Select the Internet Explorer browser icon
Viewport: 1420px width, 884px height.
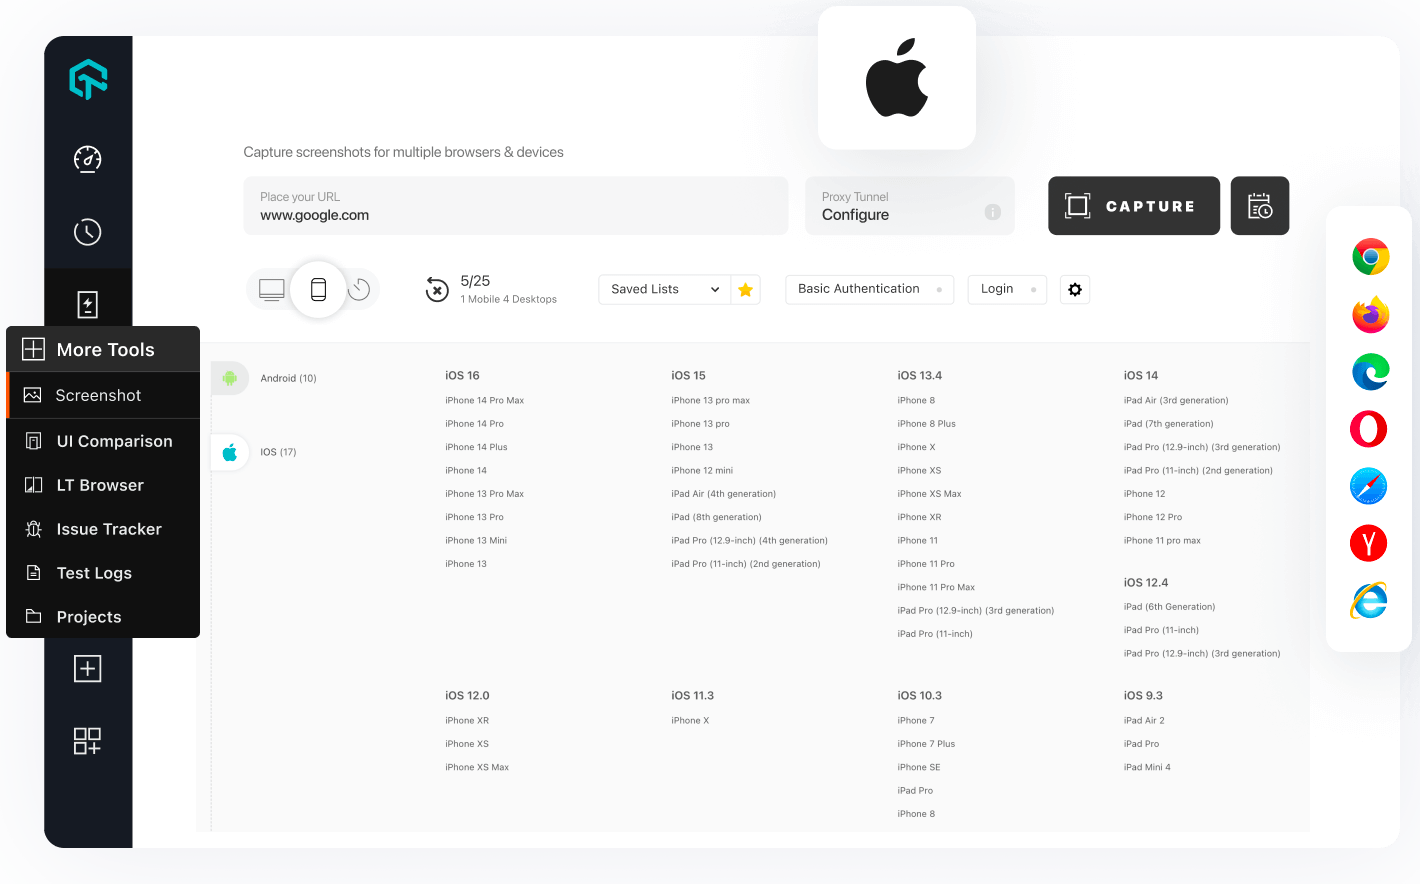(x=1369, y=600)
